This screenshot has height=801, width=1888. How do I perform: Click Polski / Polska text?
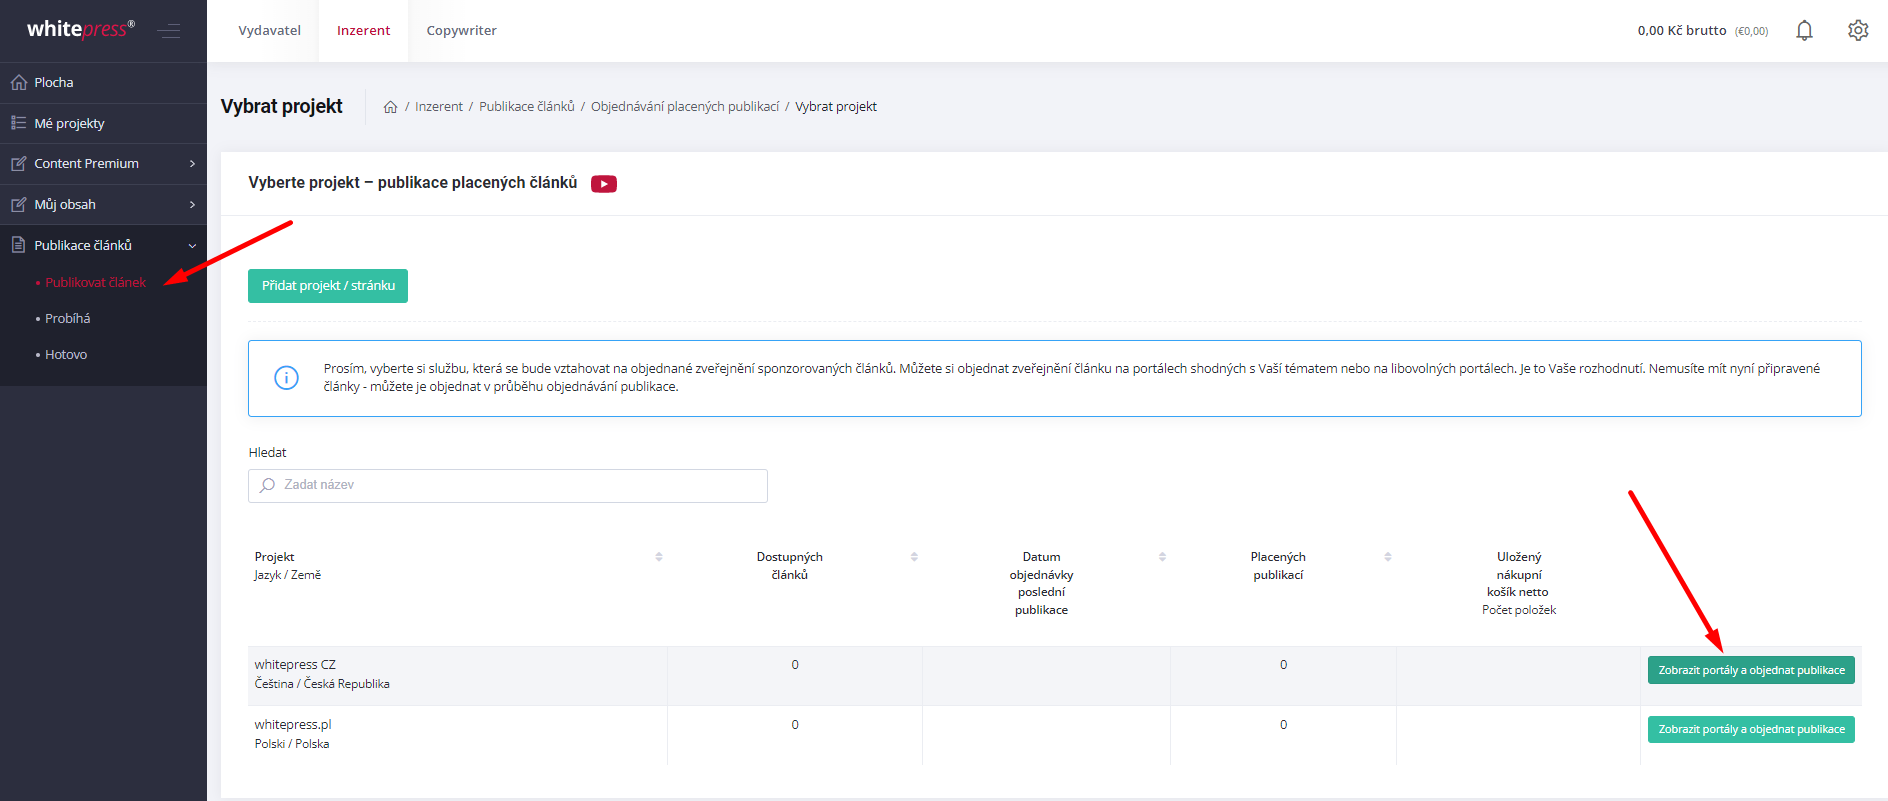(x=292, y=744)
